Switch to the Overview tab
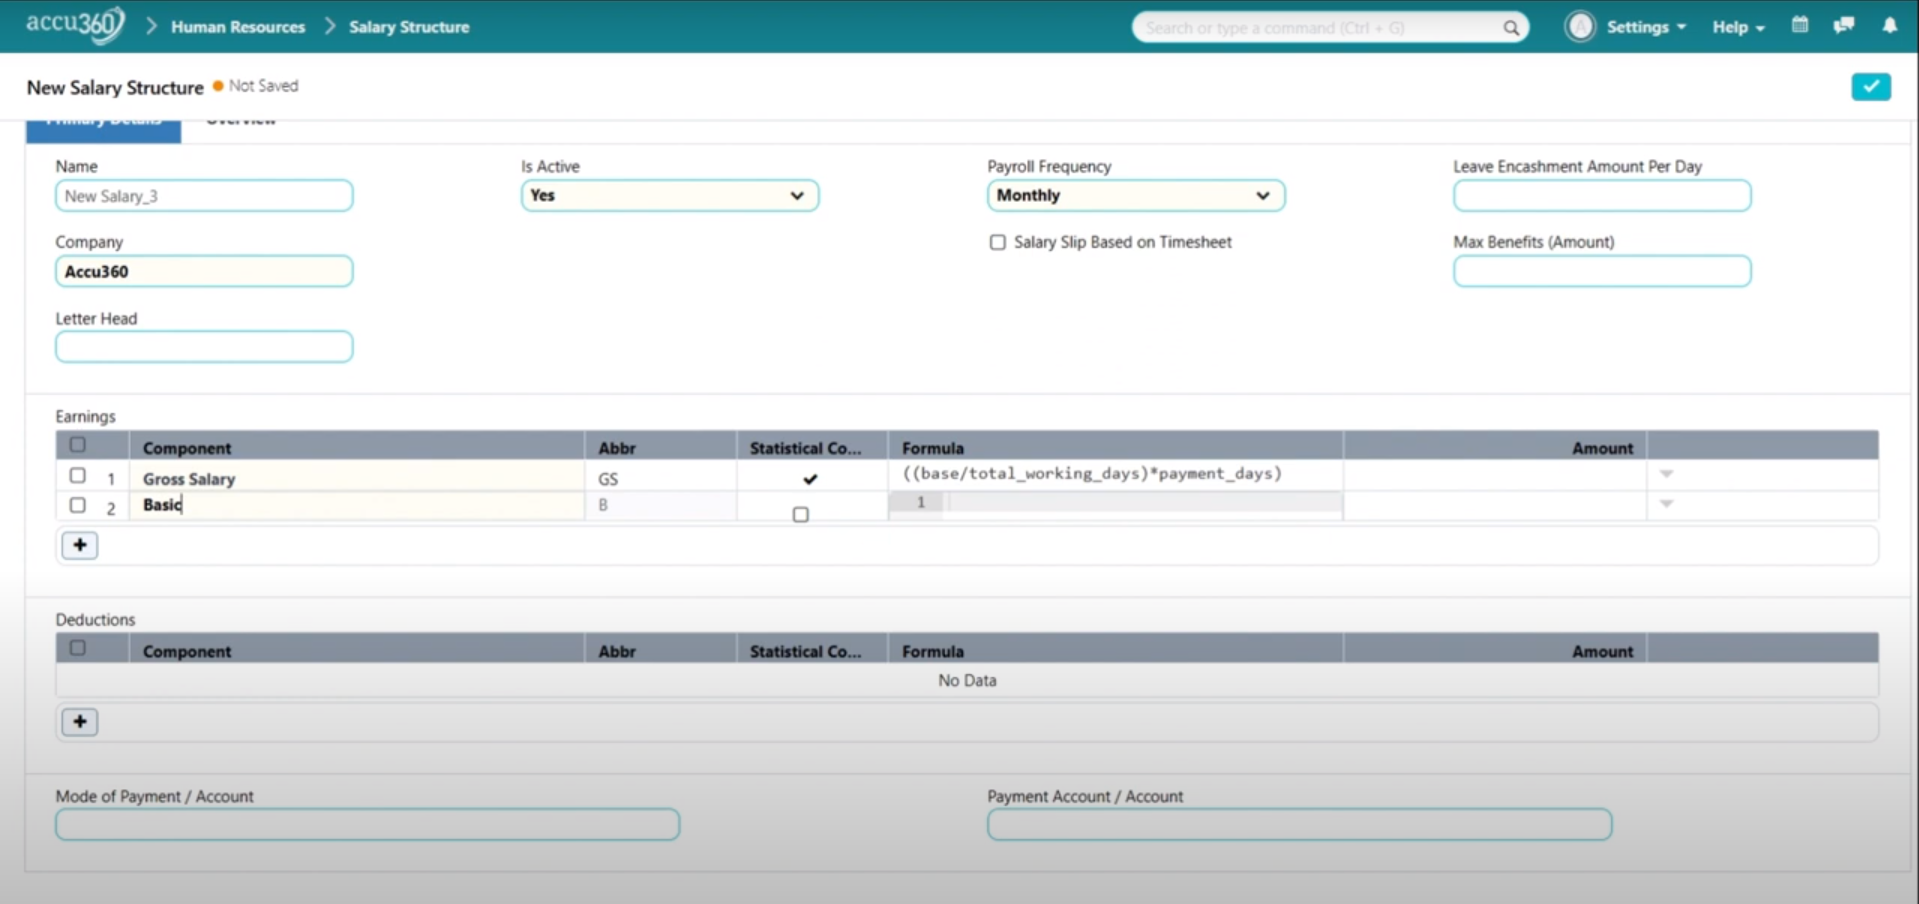This screenshot has height=904, width=1919. (241, 122)
